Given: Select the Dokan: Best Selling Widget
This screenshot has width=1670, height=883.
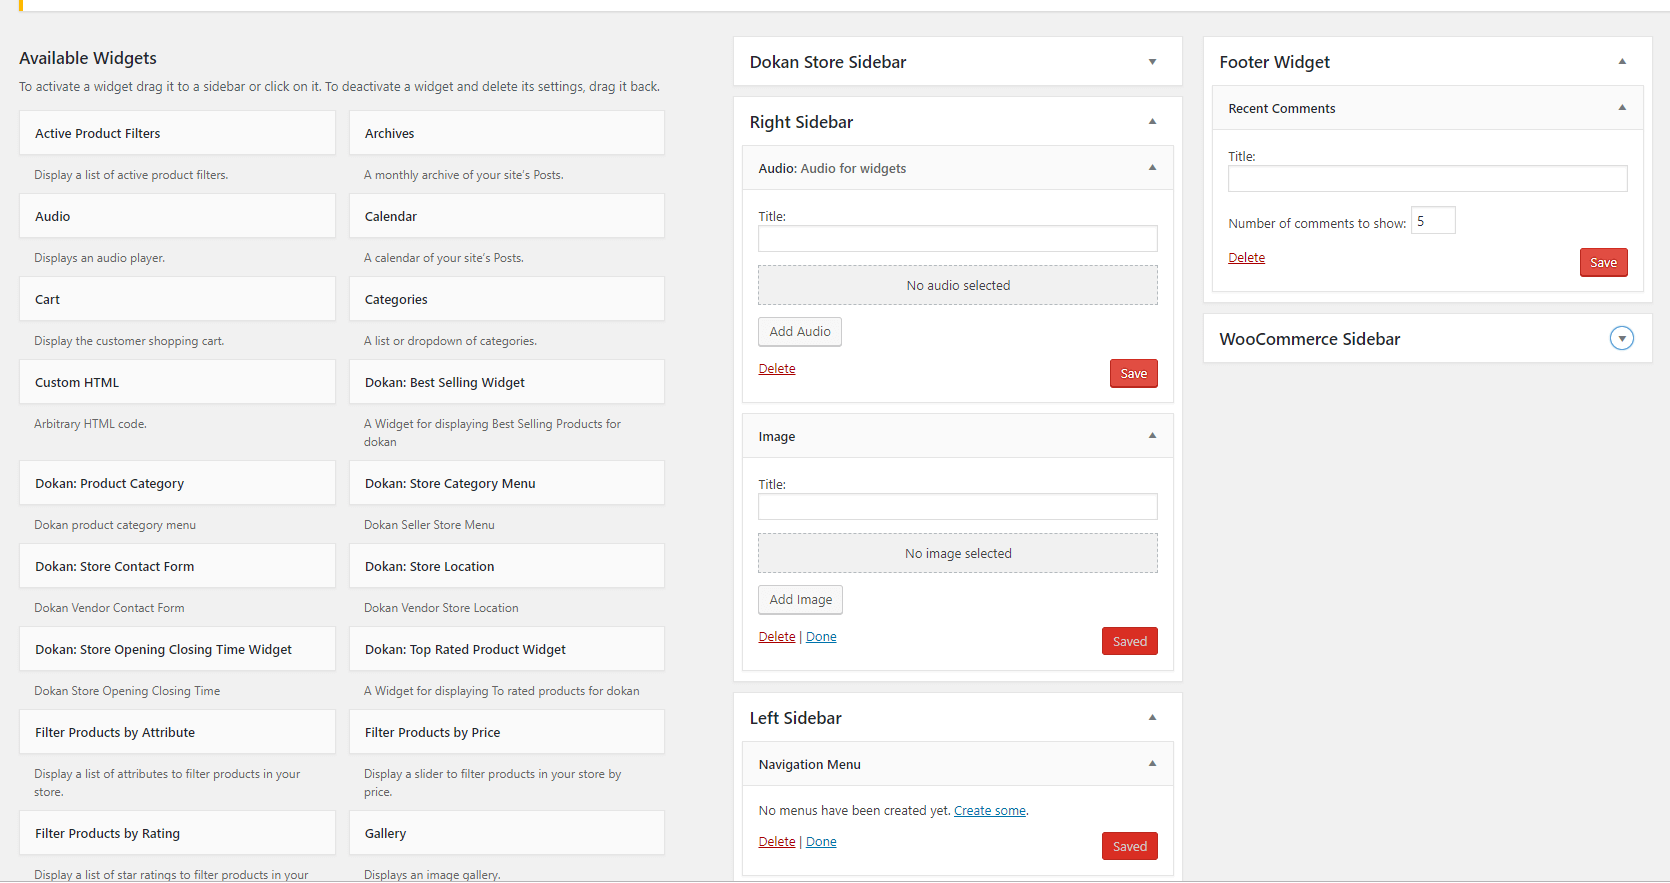Looking at the screenshot, I should pos(507,382).
